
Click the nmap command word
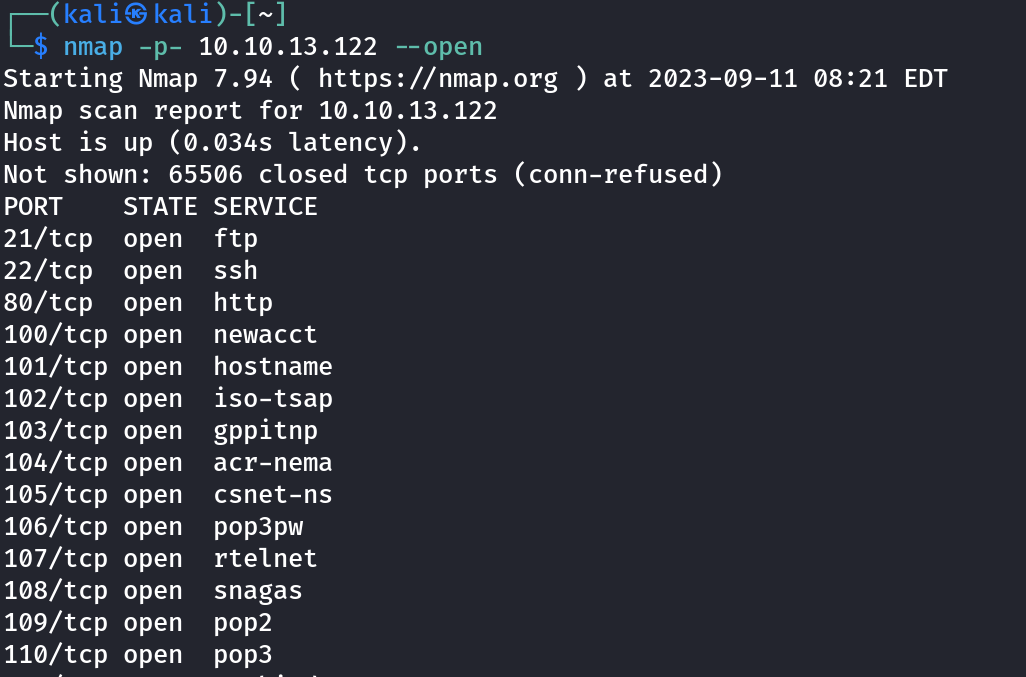click(x=93, y=47)
